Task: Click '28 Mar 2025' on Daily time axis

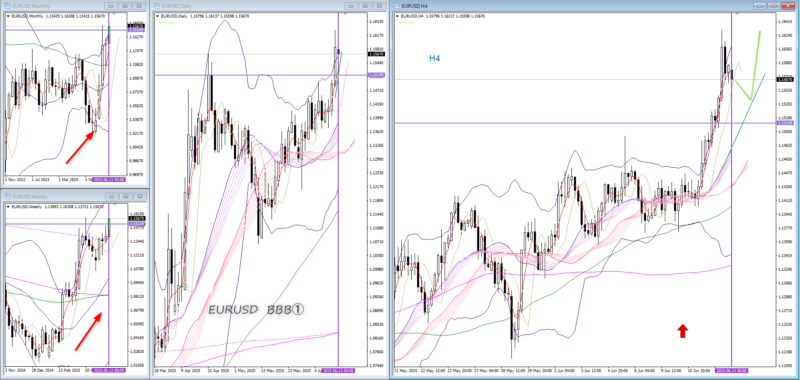Action: [165, 370]
